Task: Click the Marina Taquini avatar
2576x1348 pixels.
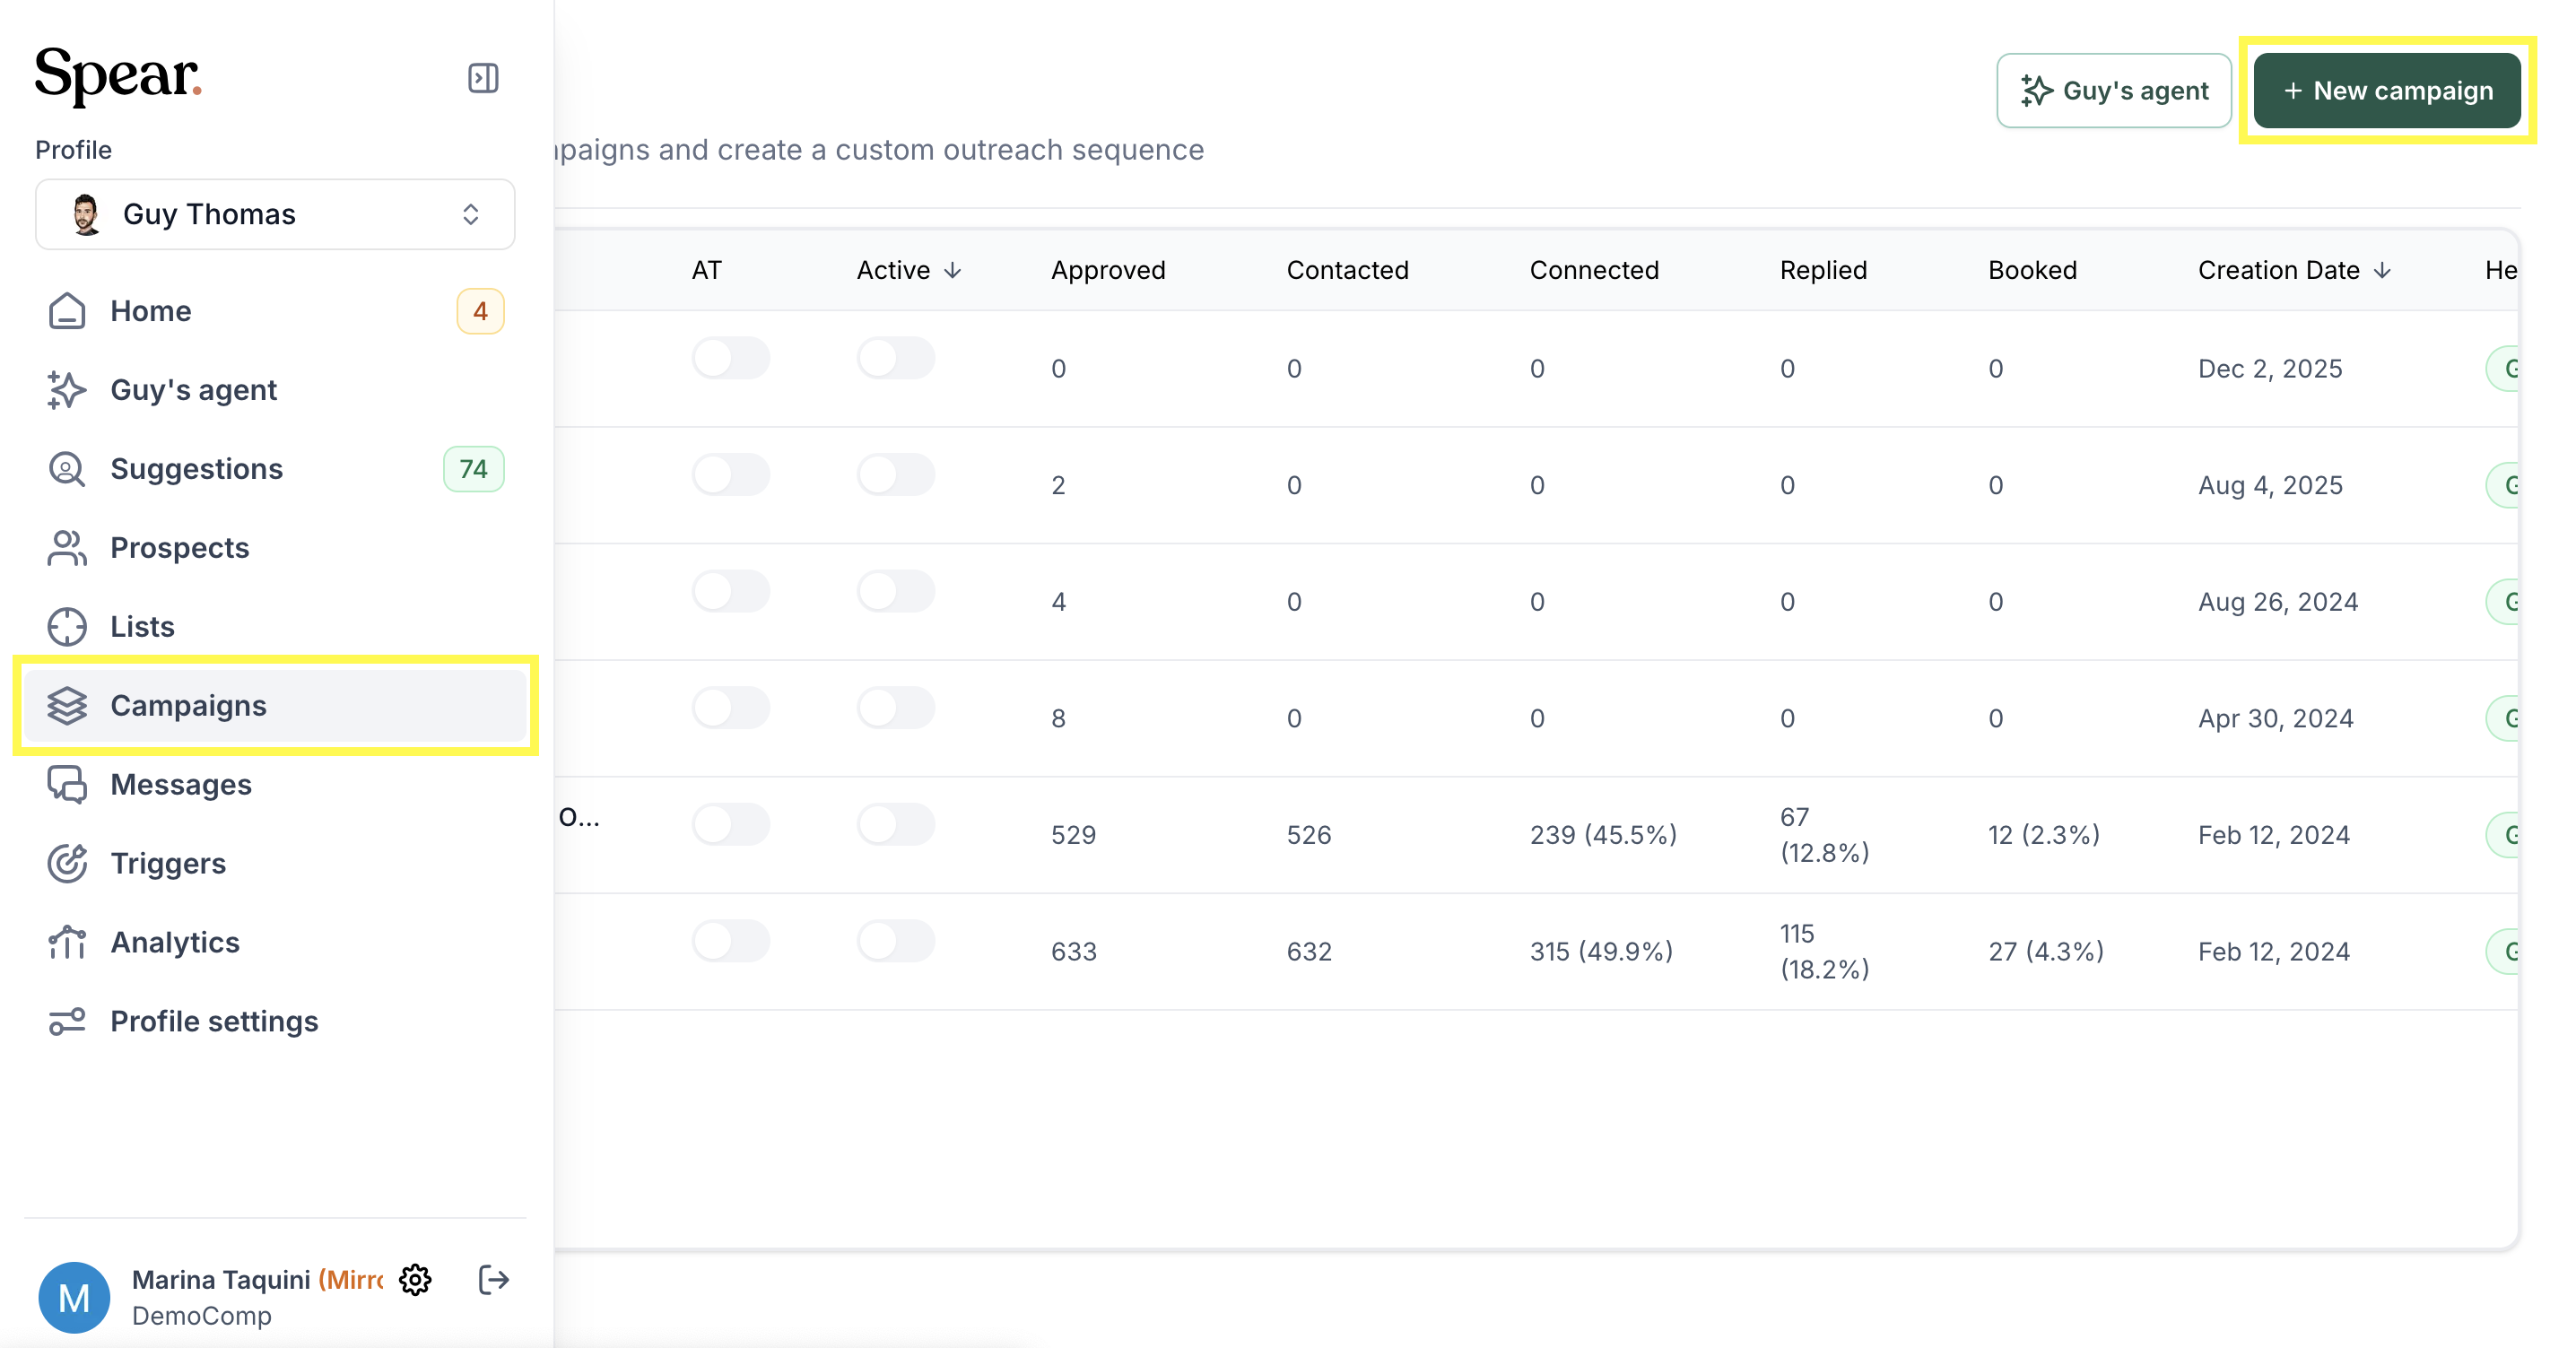Action: tap(74, 1297)
